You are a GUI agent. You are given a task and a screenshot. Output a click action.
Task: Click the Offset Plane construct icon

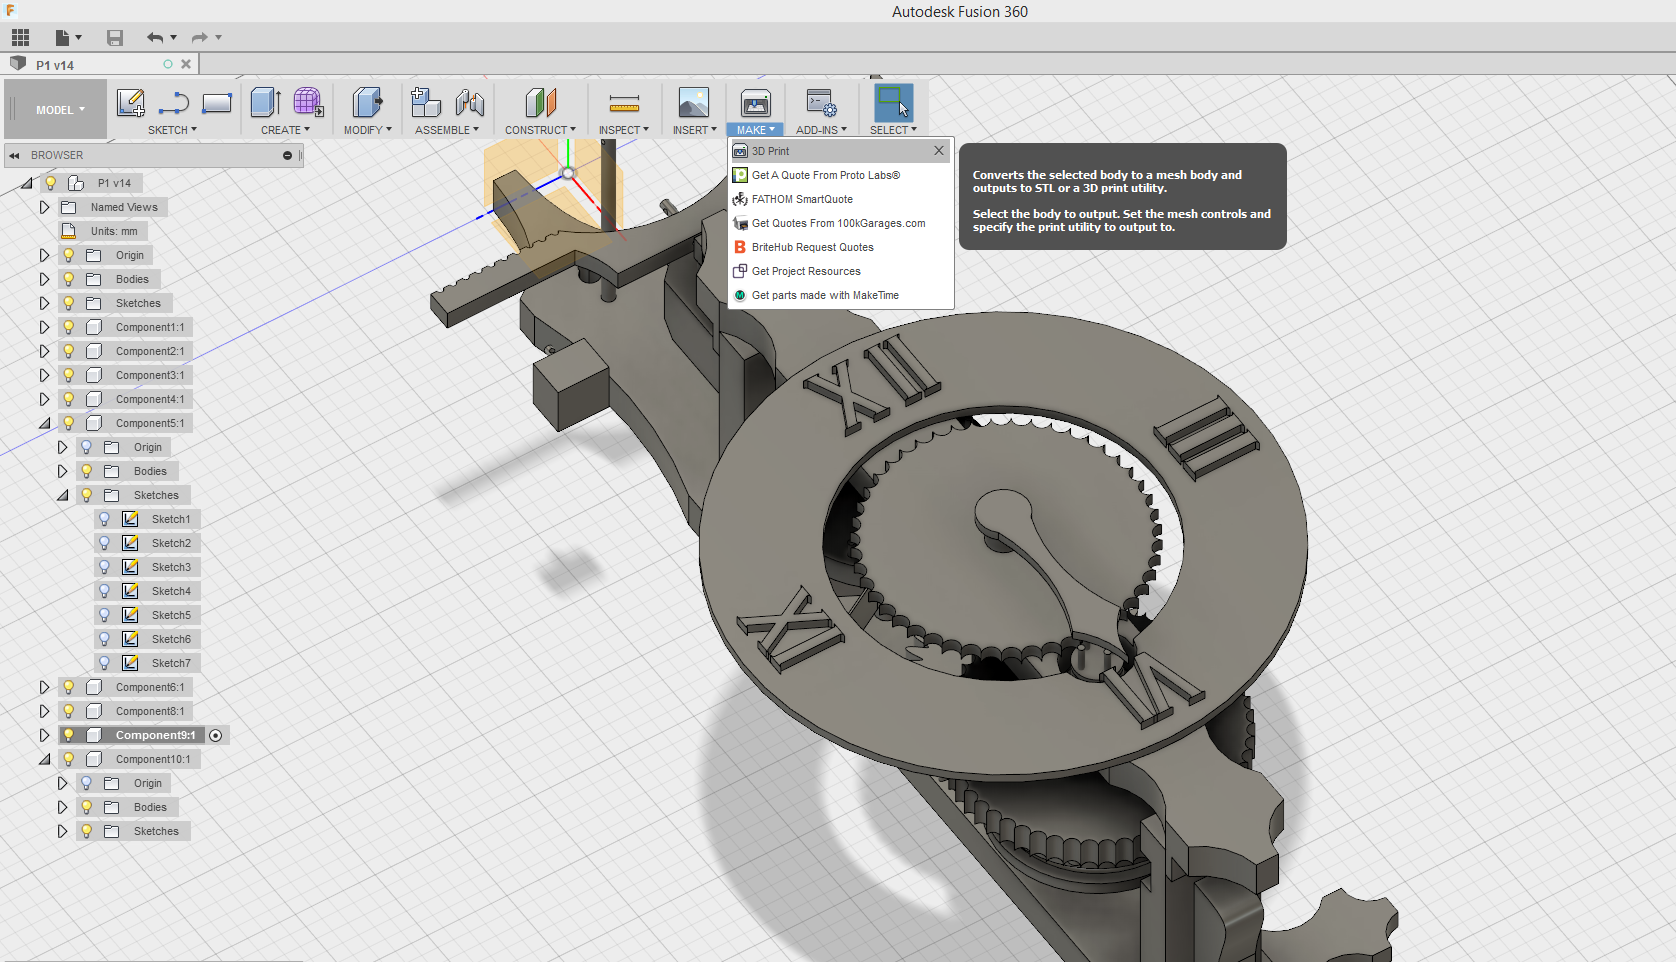point(540,102)
